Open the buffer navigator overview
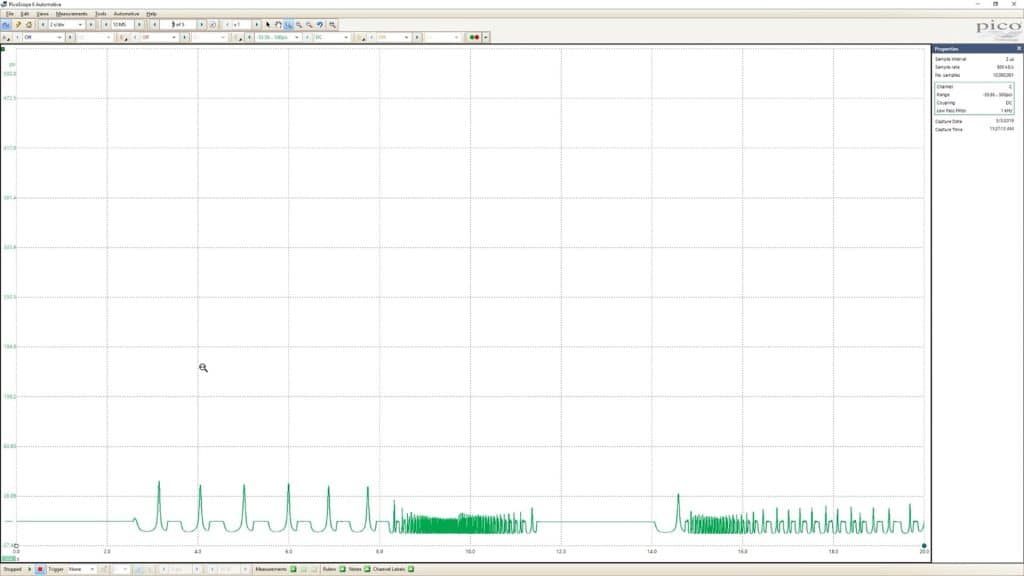 213,25
